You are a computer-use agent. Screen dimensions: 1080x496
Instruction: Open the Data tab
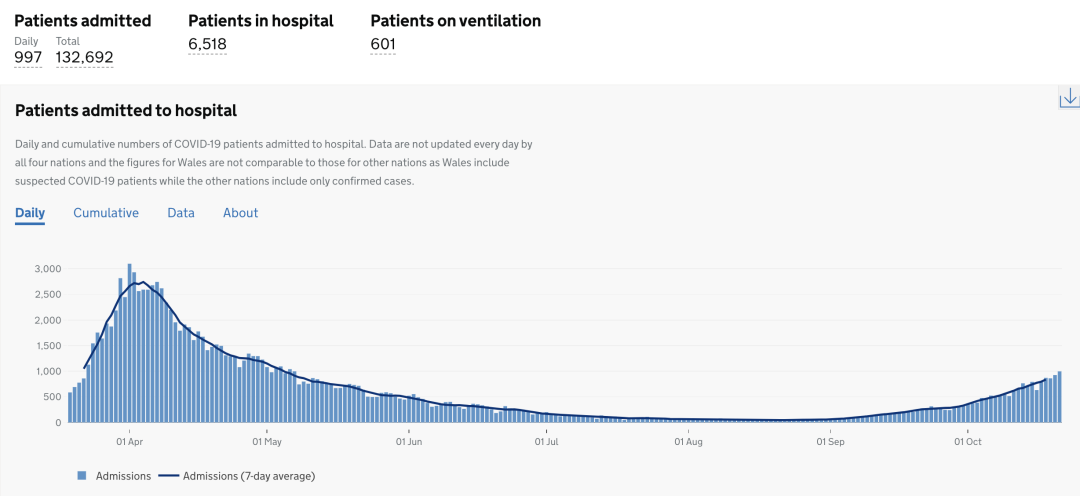181,213
